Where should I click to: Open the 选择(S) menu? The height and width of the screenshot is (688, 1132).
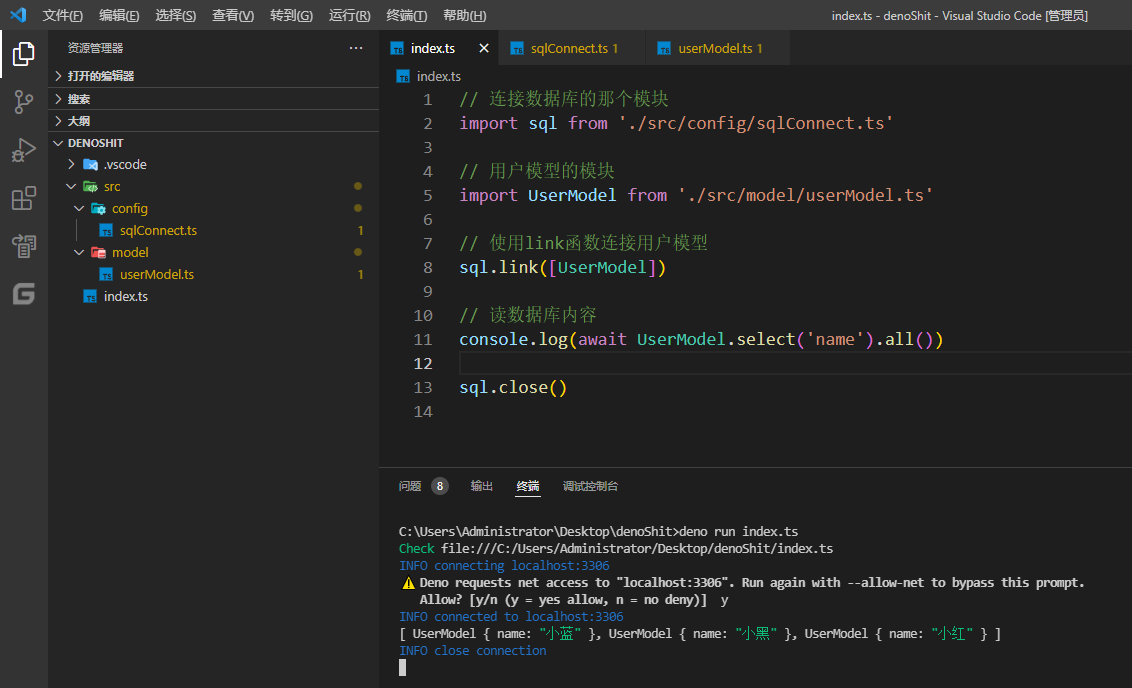click(175, 15)
